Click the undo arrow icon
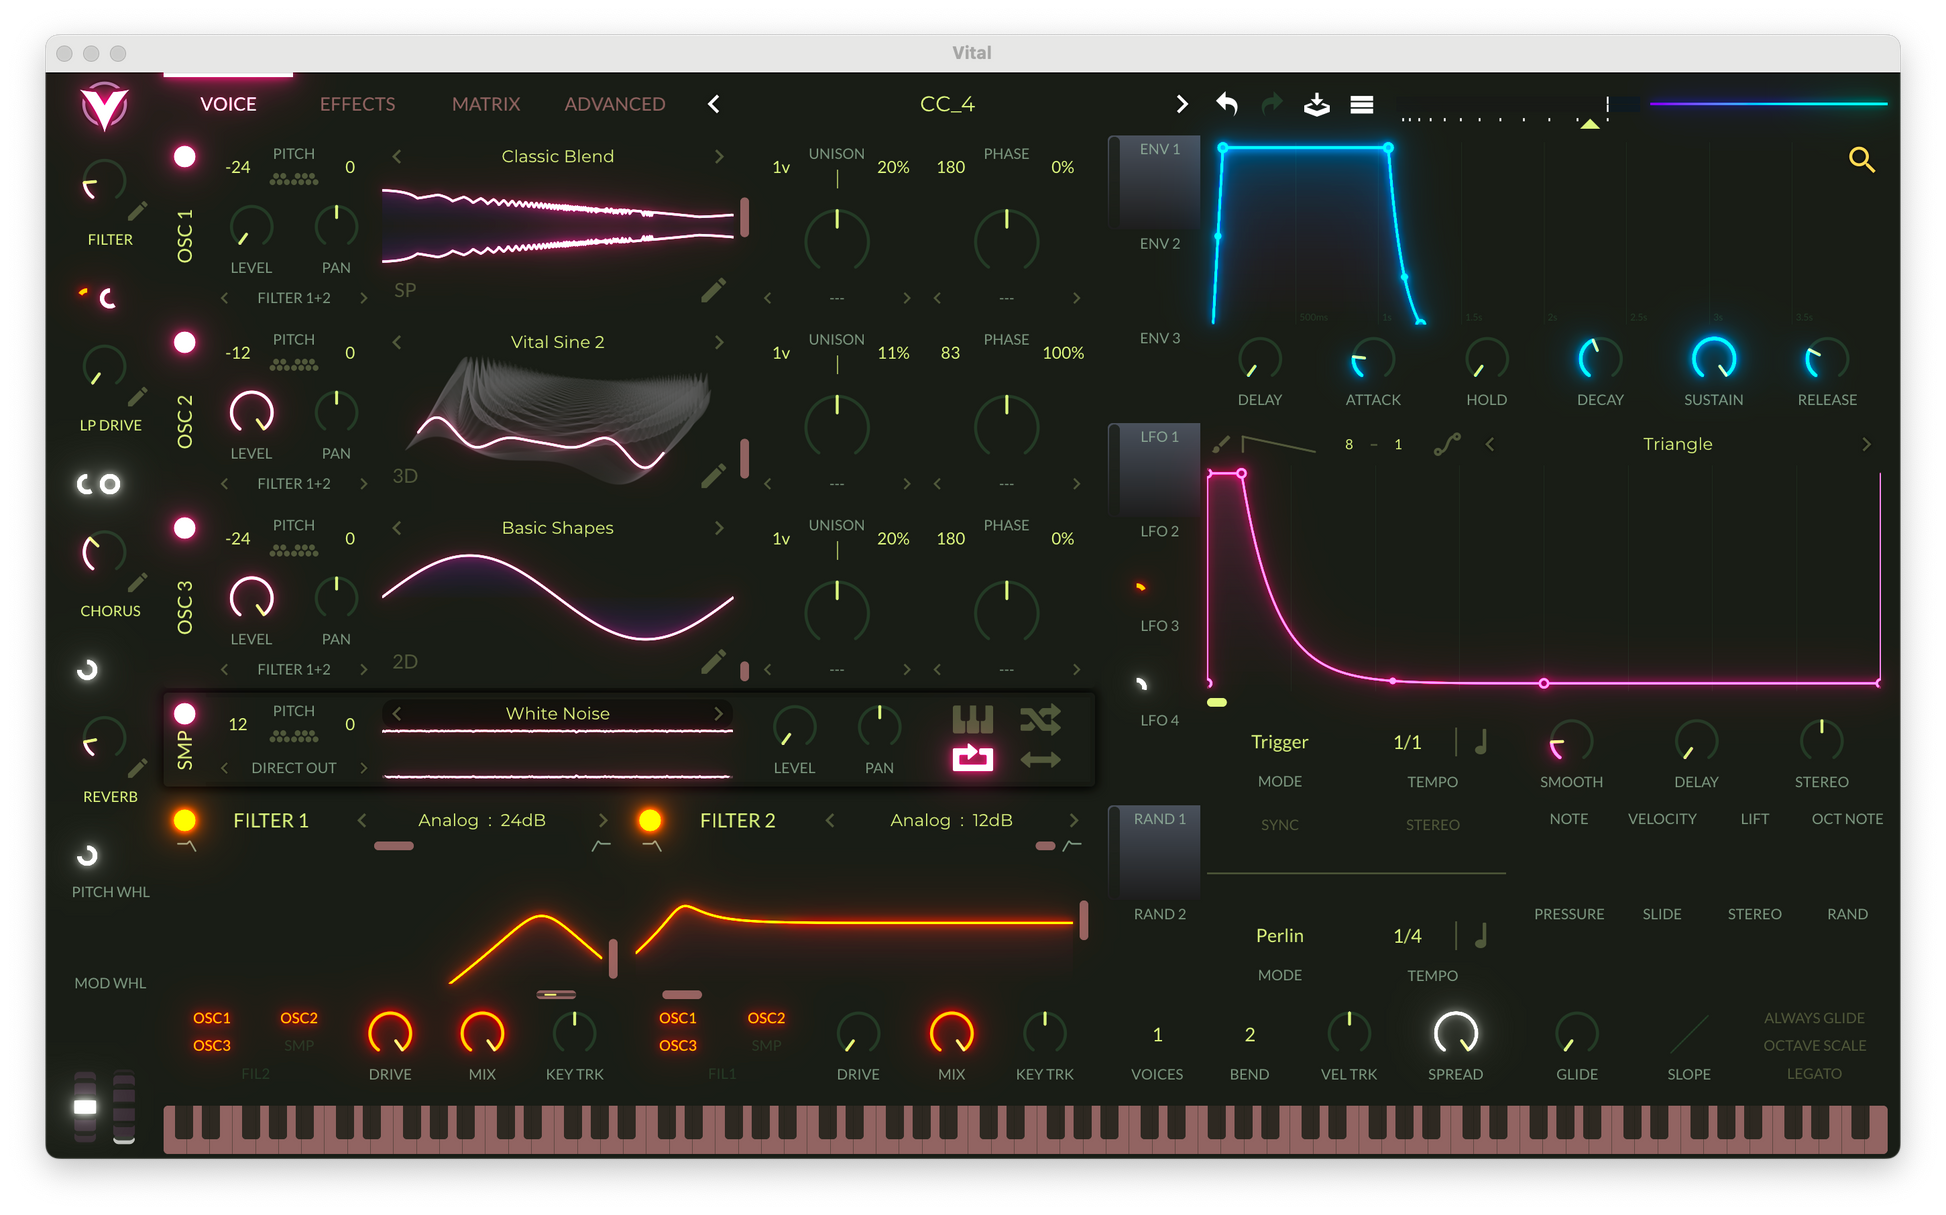The height and width of the screenshot is (1215, 1946). click(1227, 104)
